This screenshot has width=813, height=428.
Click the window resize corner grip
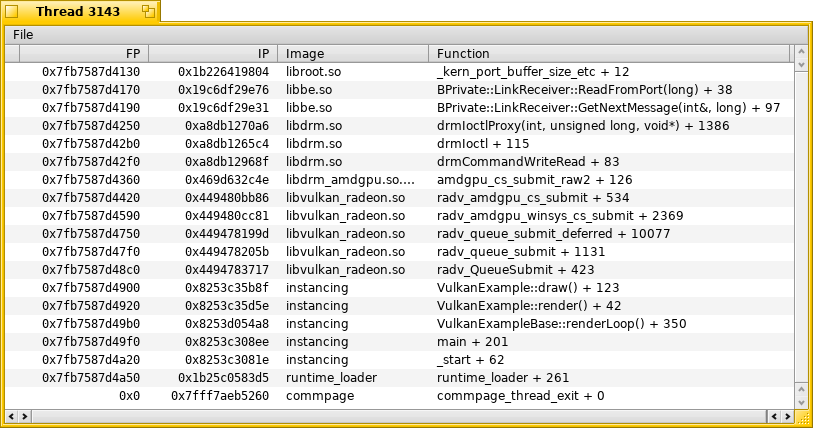pos(801,416)
